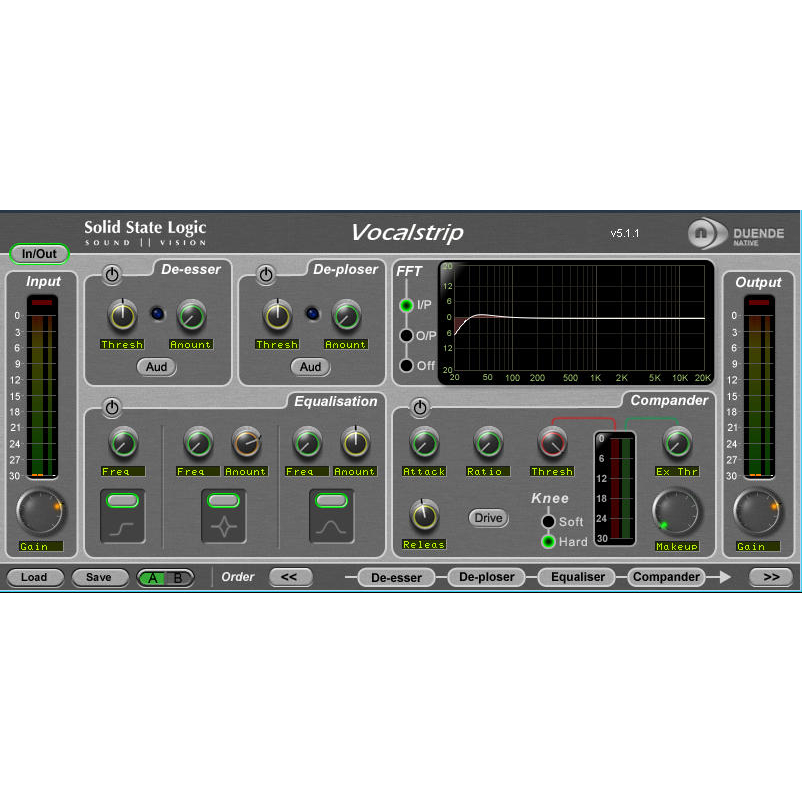Toggle the Equalisation power button
The width and height of the screenshot is (802, 802).
(112, 408)
